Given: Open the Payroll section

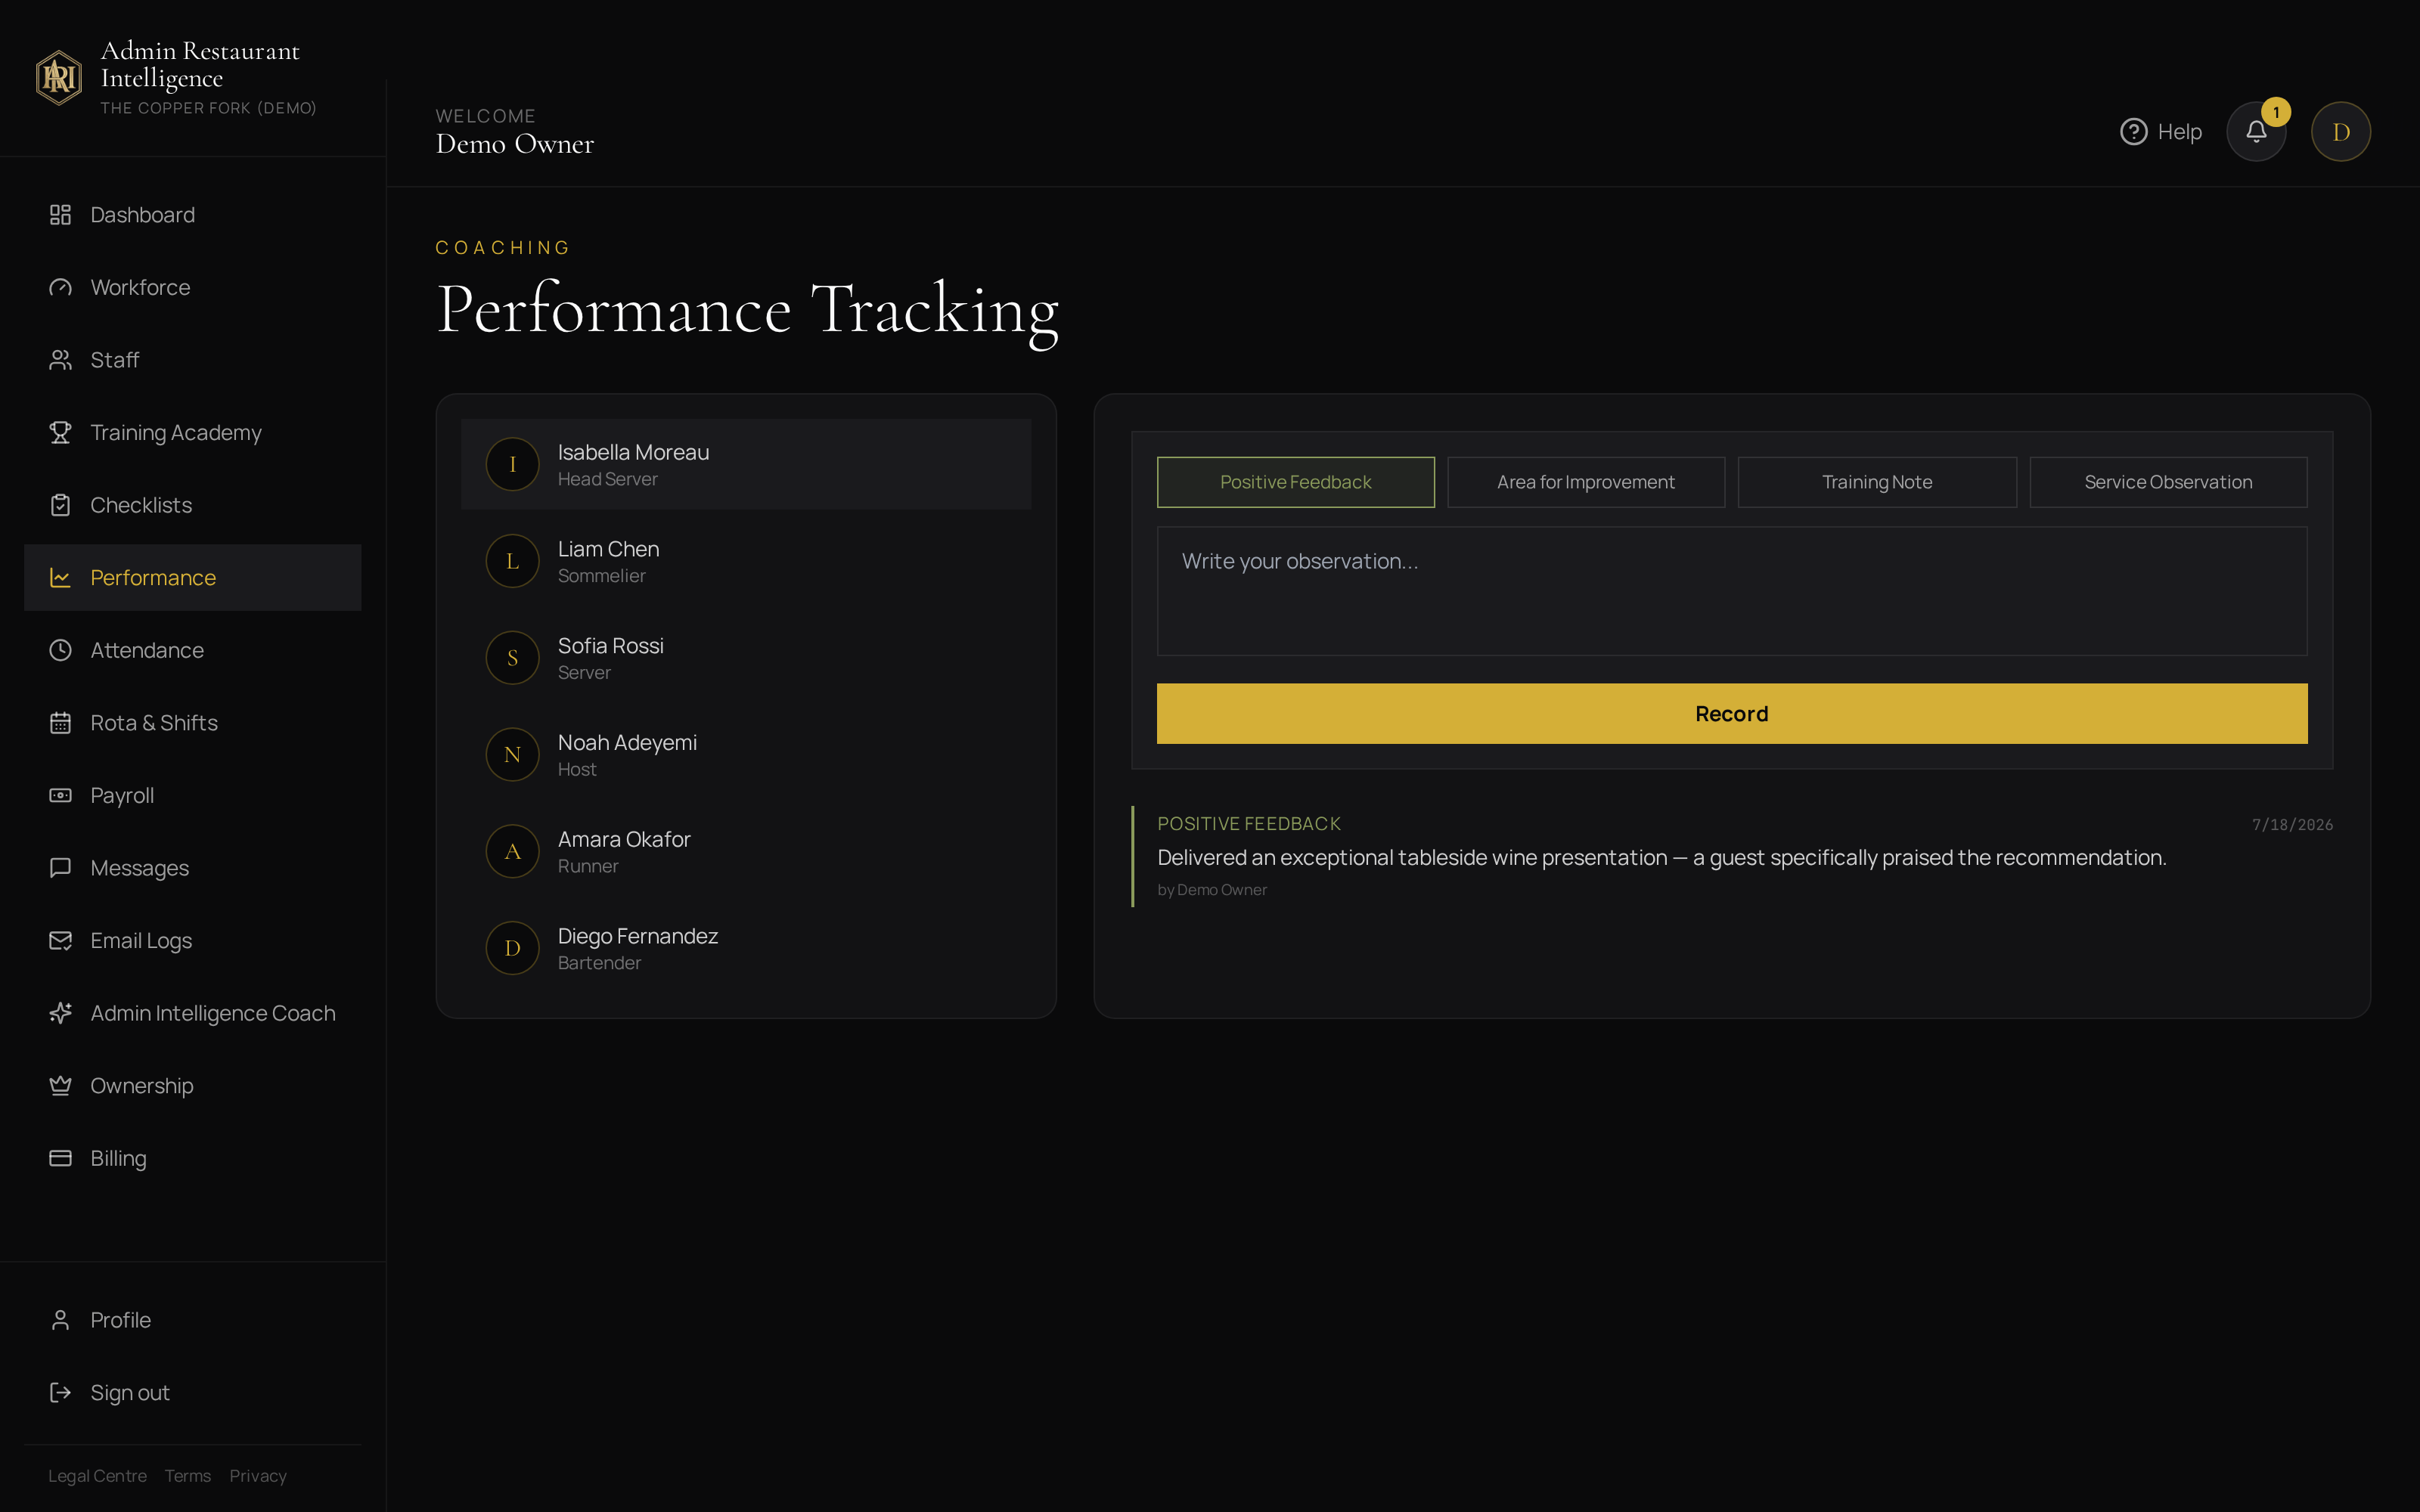Looking at the screenshot, I should click(x=193, y=796).
